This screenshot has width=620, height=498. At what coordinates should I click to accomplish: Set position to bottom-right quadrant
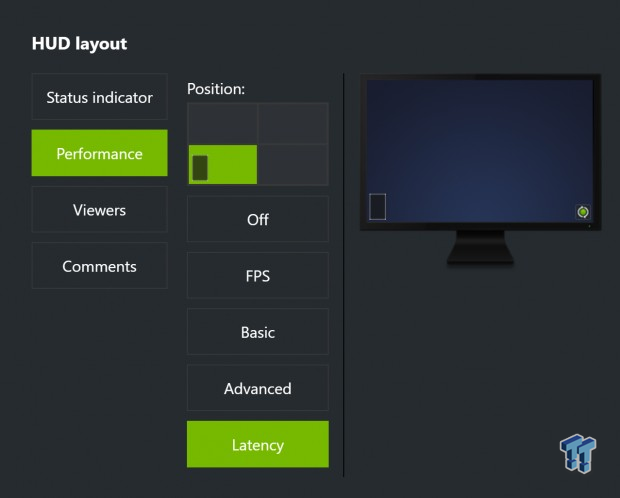click(293, 165)
